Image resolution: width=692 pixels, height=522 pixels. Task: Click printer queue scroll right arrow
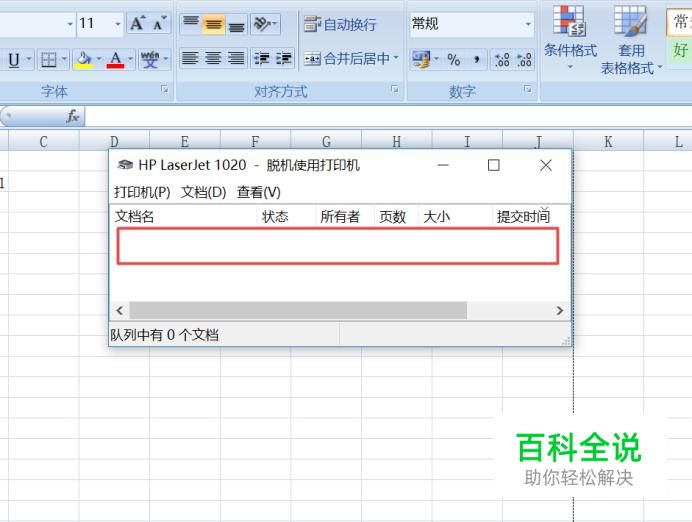click(x=560, y=310)
